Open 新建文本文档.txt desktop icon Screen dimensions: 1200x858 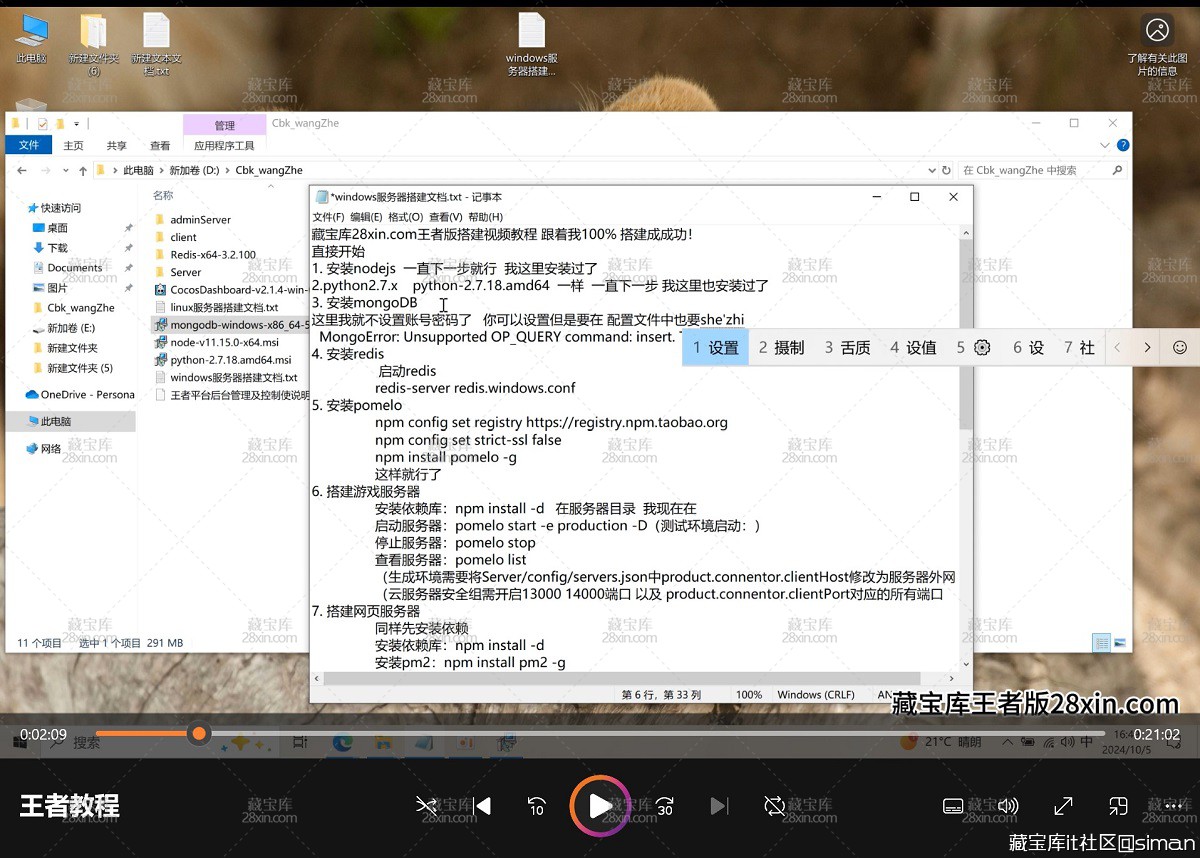[x=156, y=45]
